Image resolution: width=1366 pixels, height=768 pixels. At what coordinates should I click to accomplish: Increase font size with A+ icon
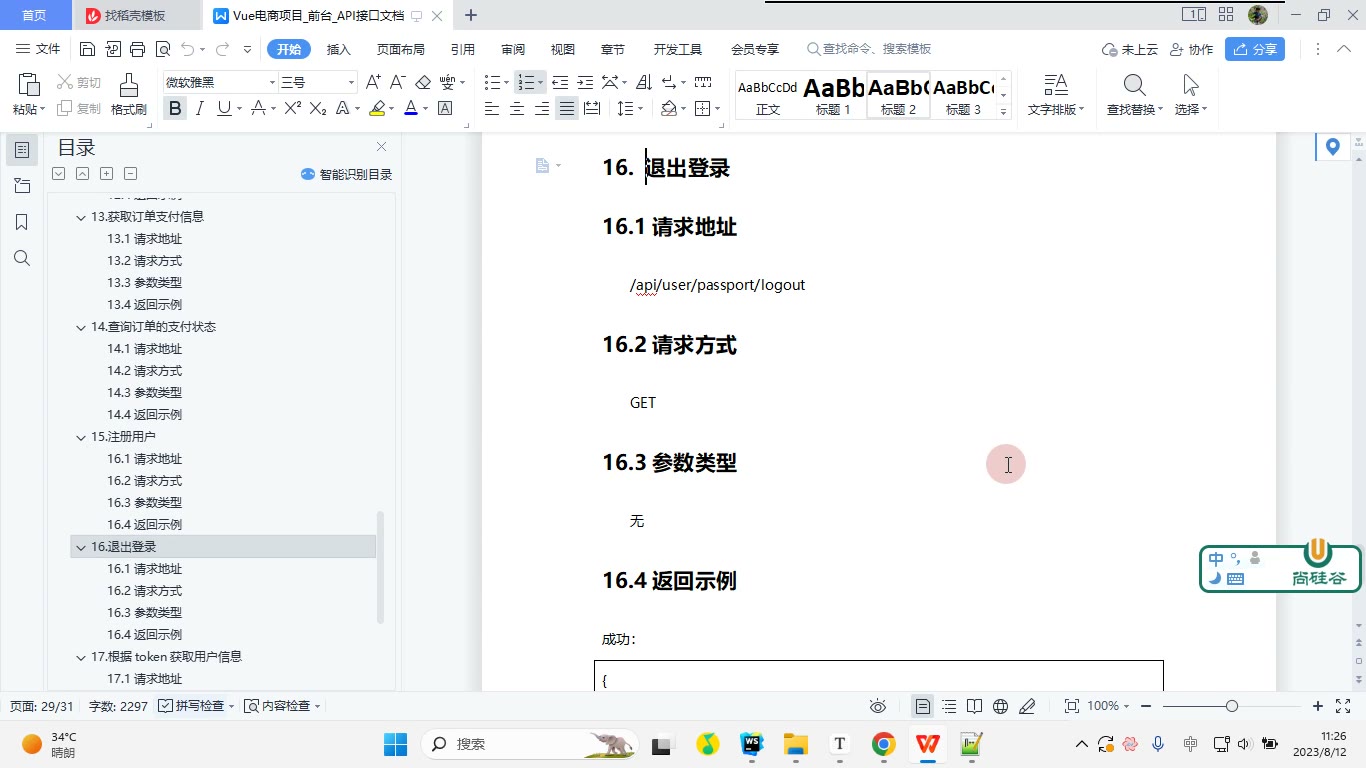pyautogui.click(x=373, y=82)
